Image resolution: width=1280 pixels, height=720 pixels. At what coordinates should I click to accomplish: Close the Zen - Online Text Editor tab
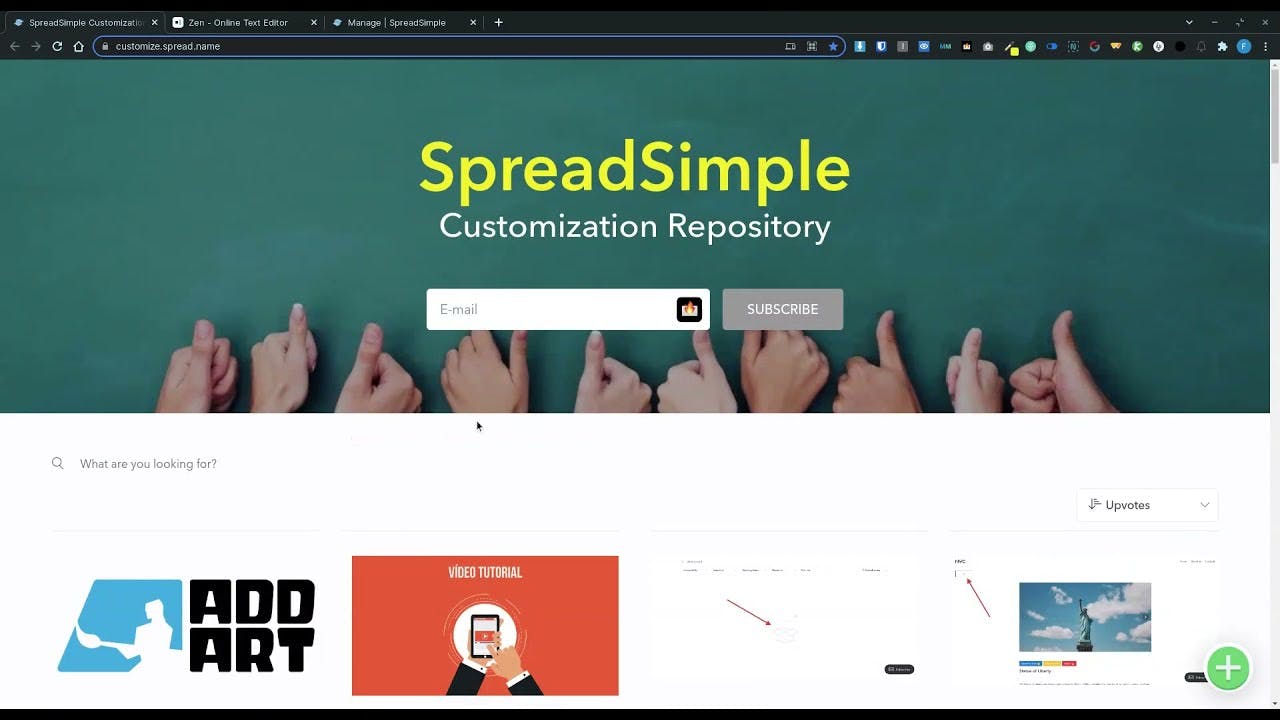click(313, 22)
